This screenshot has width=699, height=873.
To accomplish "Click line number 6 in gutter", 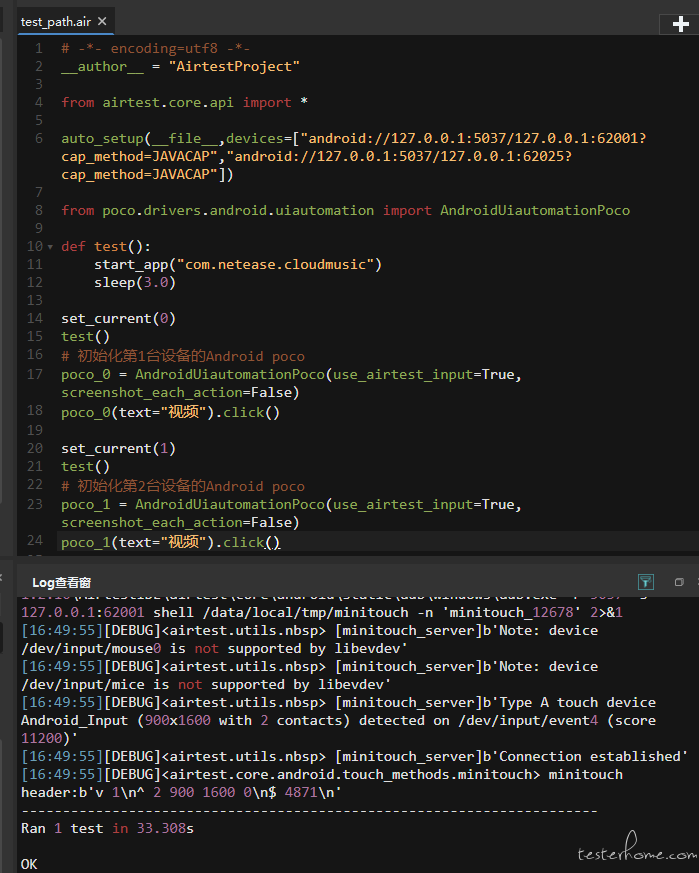I will point(38,138).
